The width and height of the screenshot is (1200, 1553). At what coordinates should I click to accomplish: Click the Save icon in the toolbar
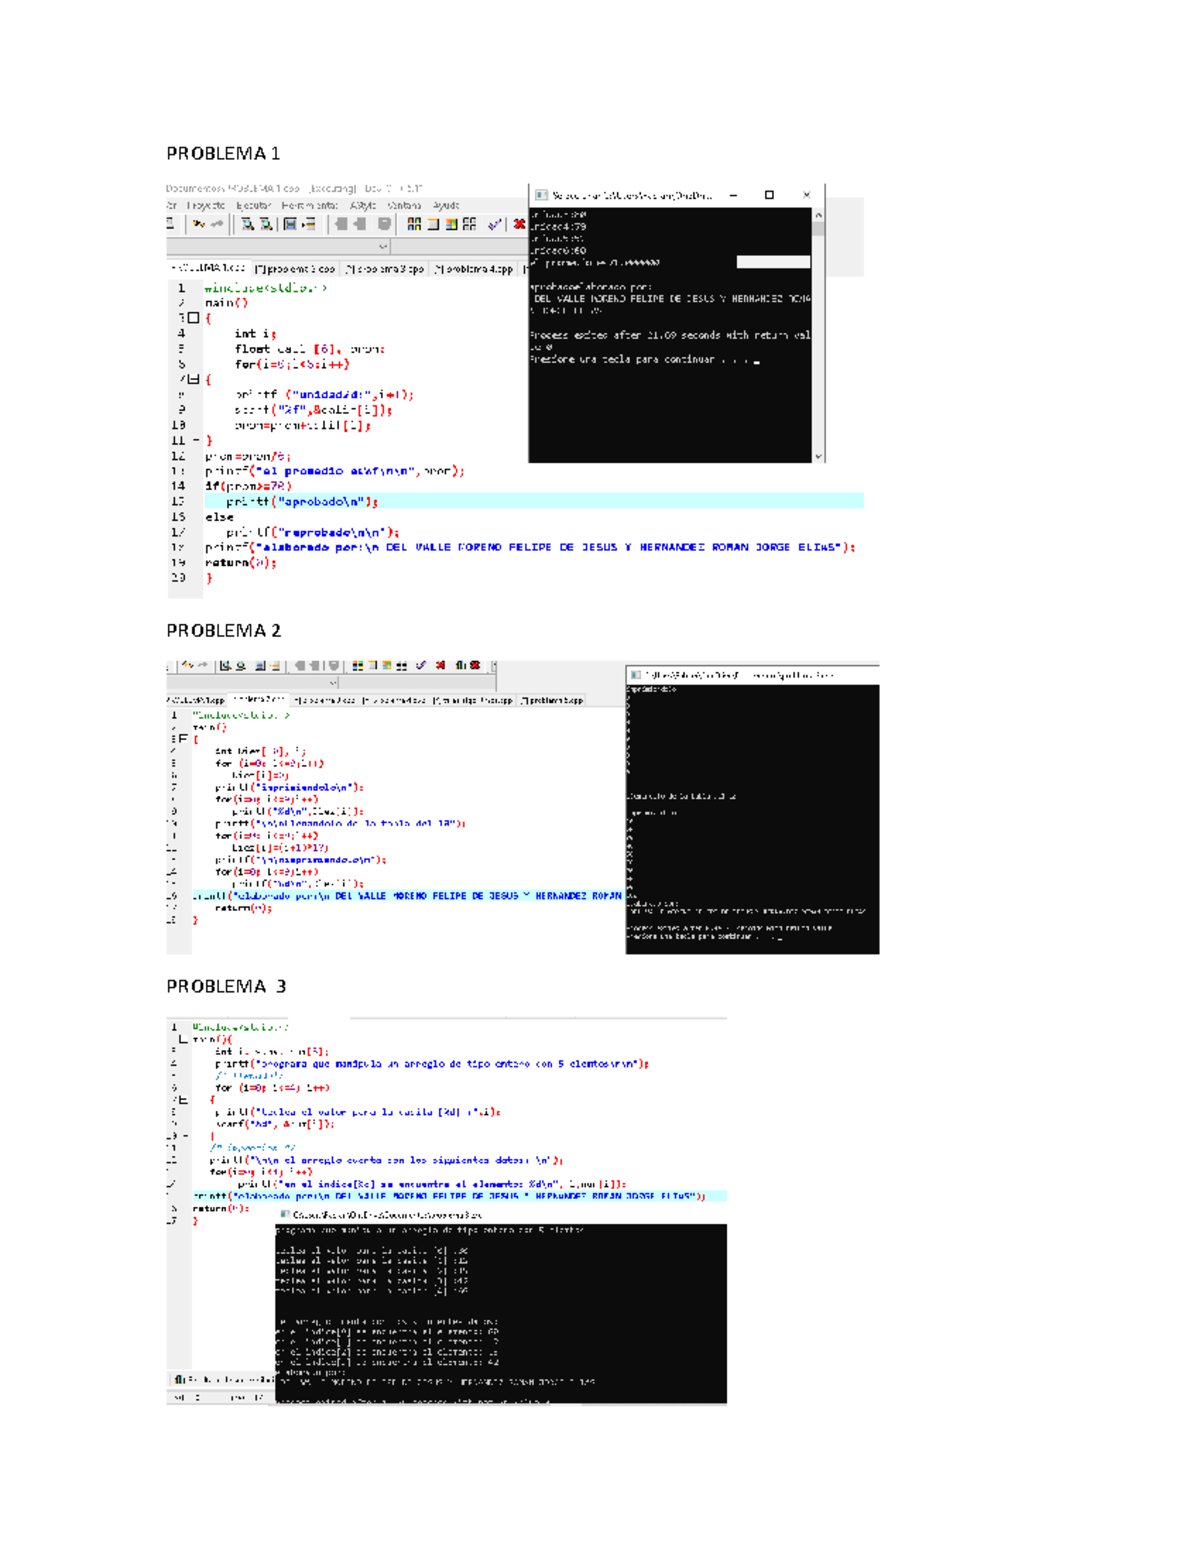coord(290,225)
